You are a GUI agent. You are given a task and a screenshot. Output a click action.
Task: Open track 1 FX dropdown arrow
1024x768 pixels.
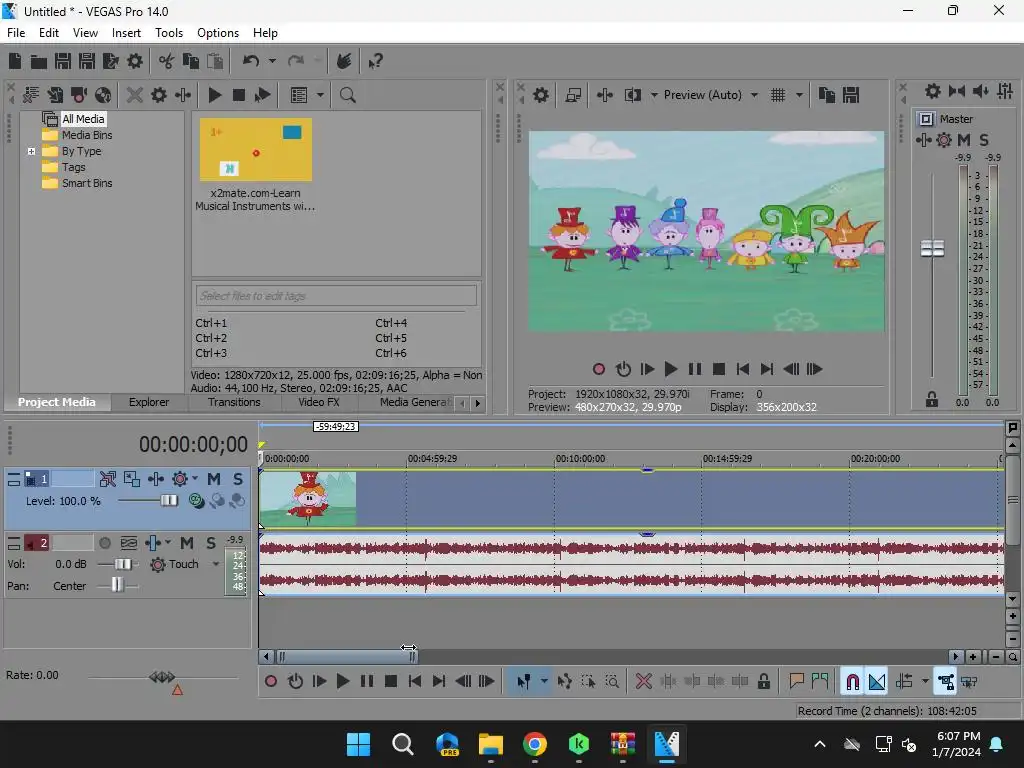195,479
